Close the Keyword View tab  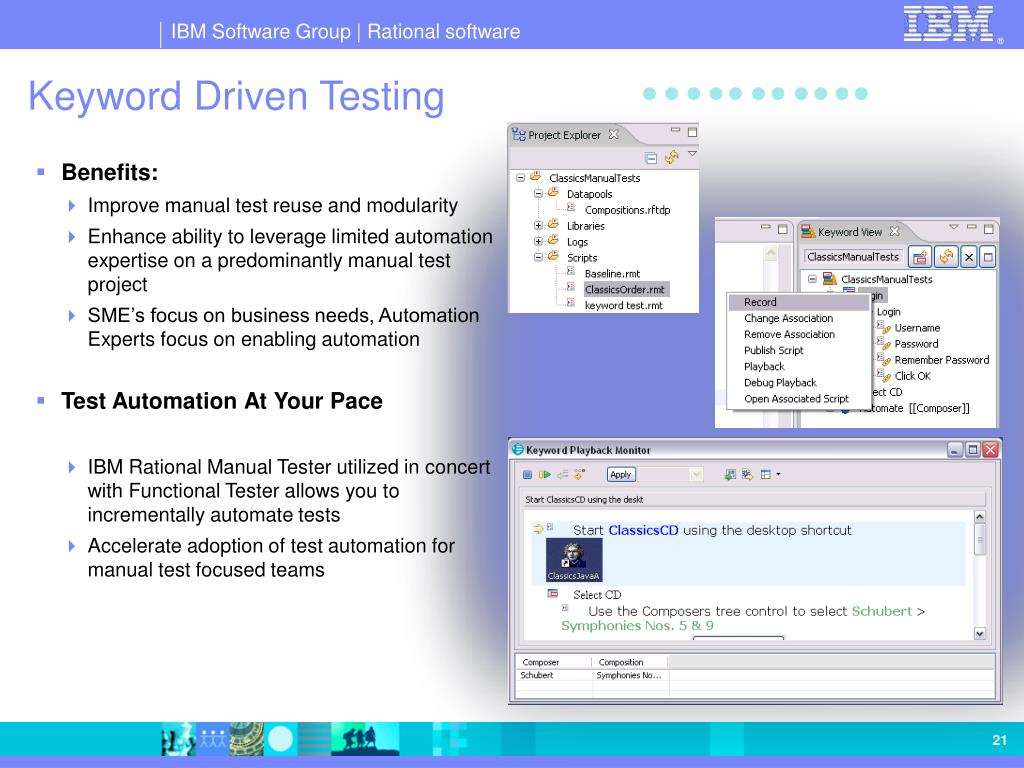coord(895,231)
